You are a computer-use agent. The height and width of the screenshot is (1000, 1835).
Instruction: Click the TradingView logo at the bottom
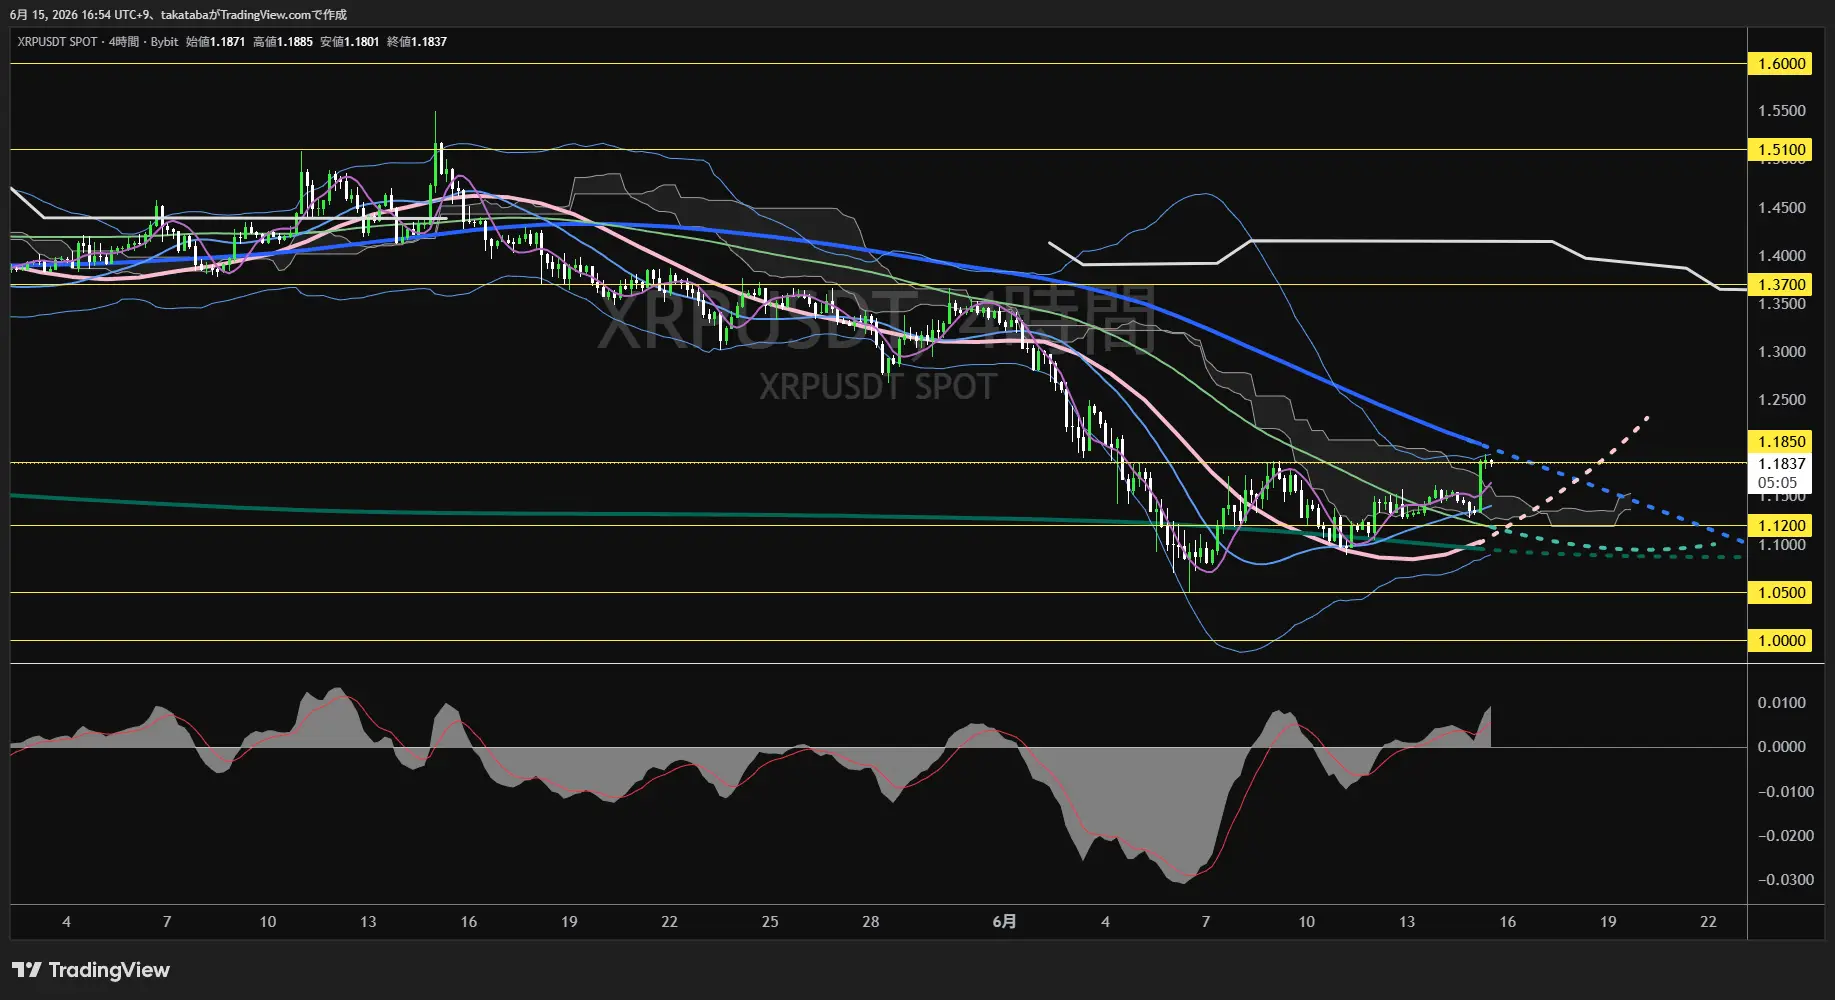pos(91,970)
